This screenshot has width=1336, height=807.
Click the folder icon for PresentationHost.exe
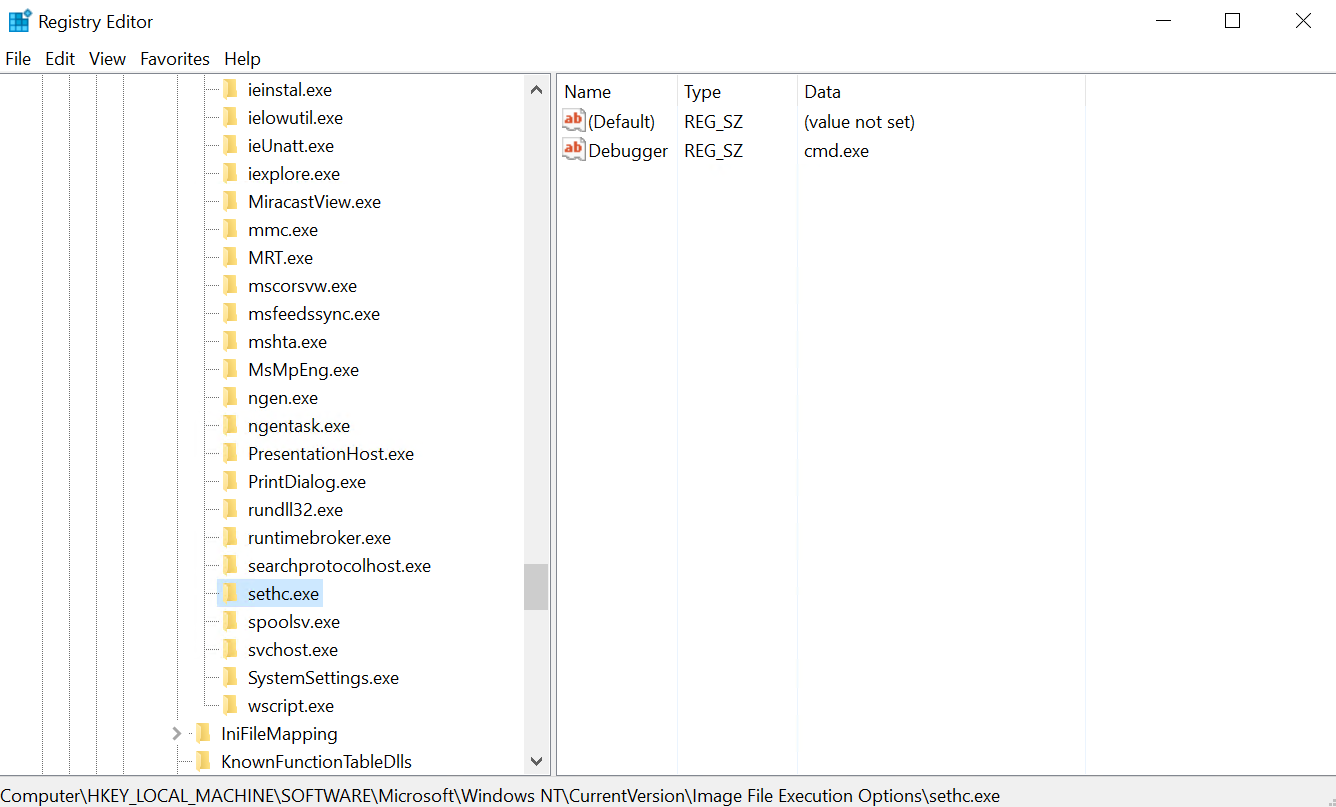(231, 454)
